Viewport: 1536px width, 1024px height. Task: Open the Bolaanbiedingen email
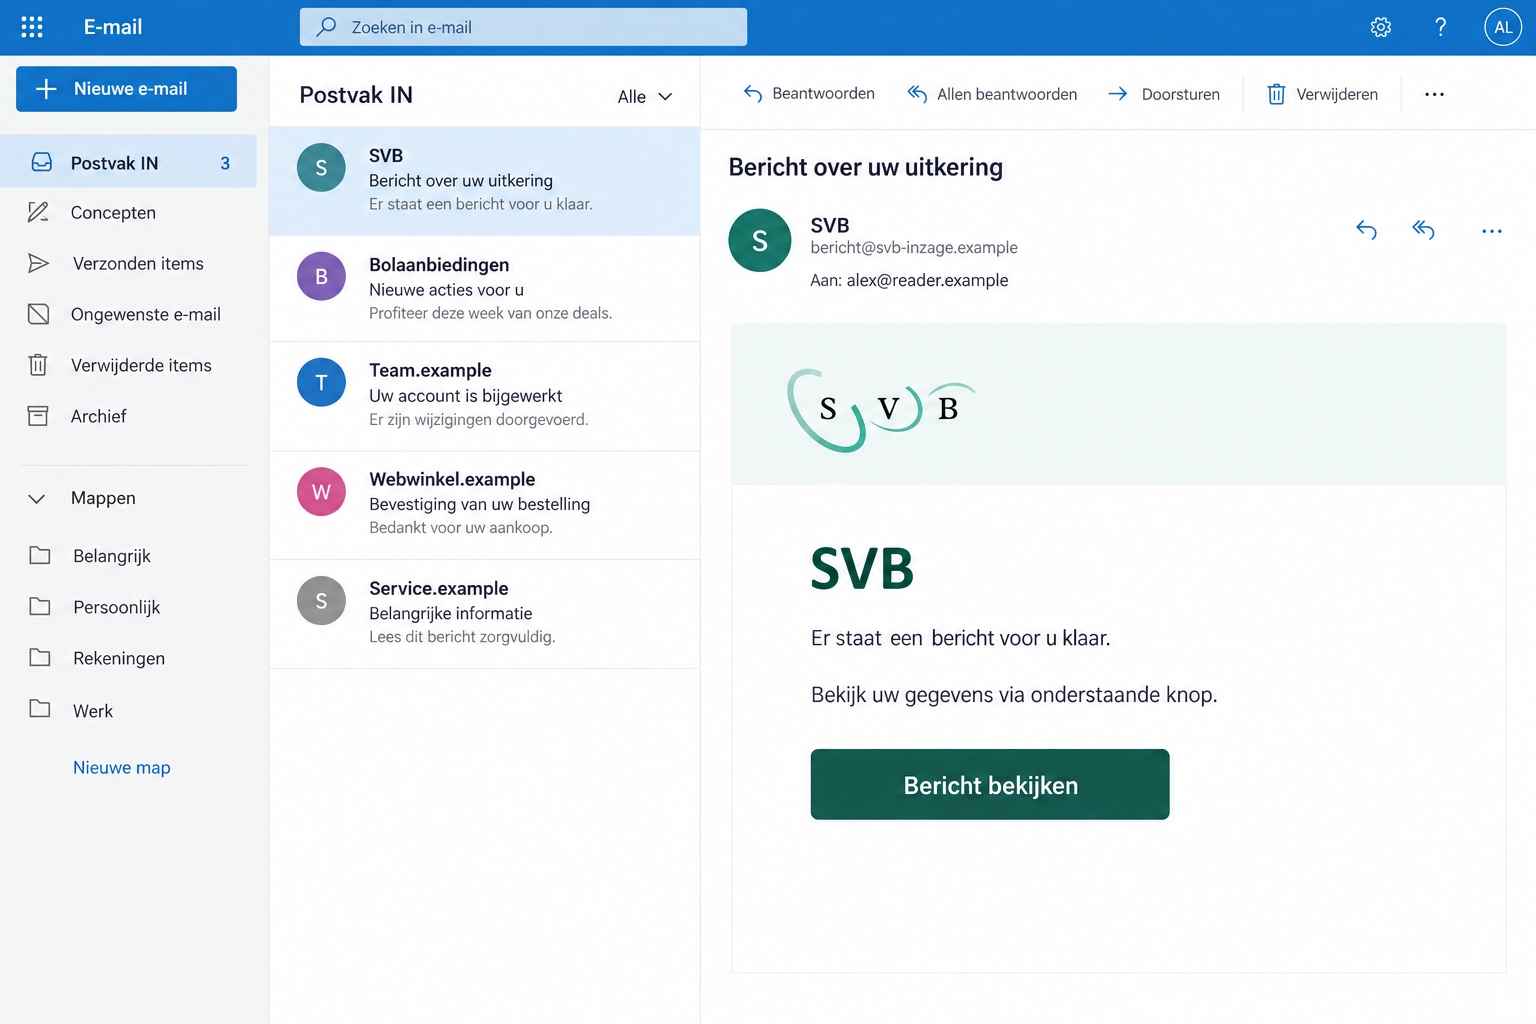pyautogui.click(x=485, y=289)
